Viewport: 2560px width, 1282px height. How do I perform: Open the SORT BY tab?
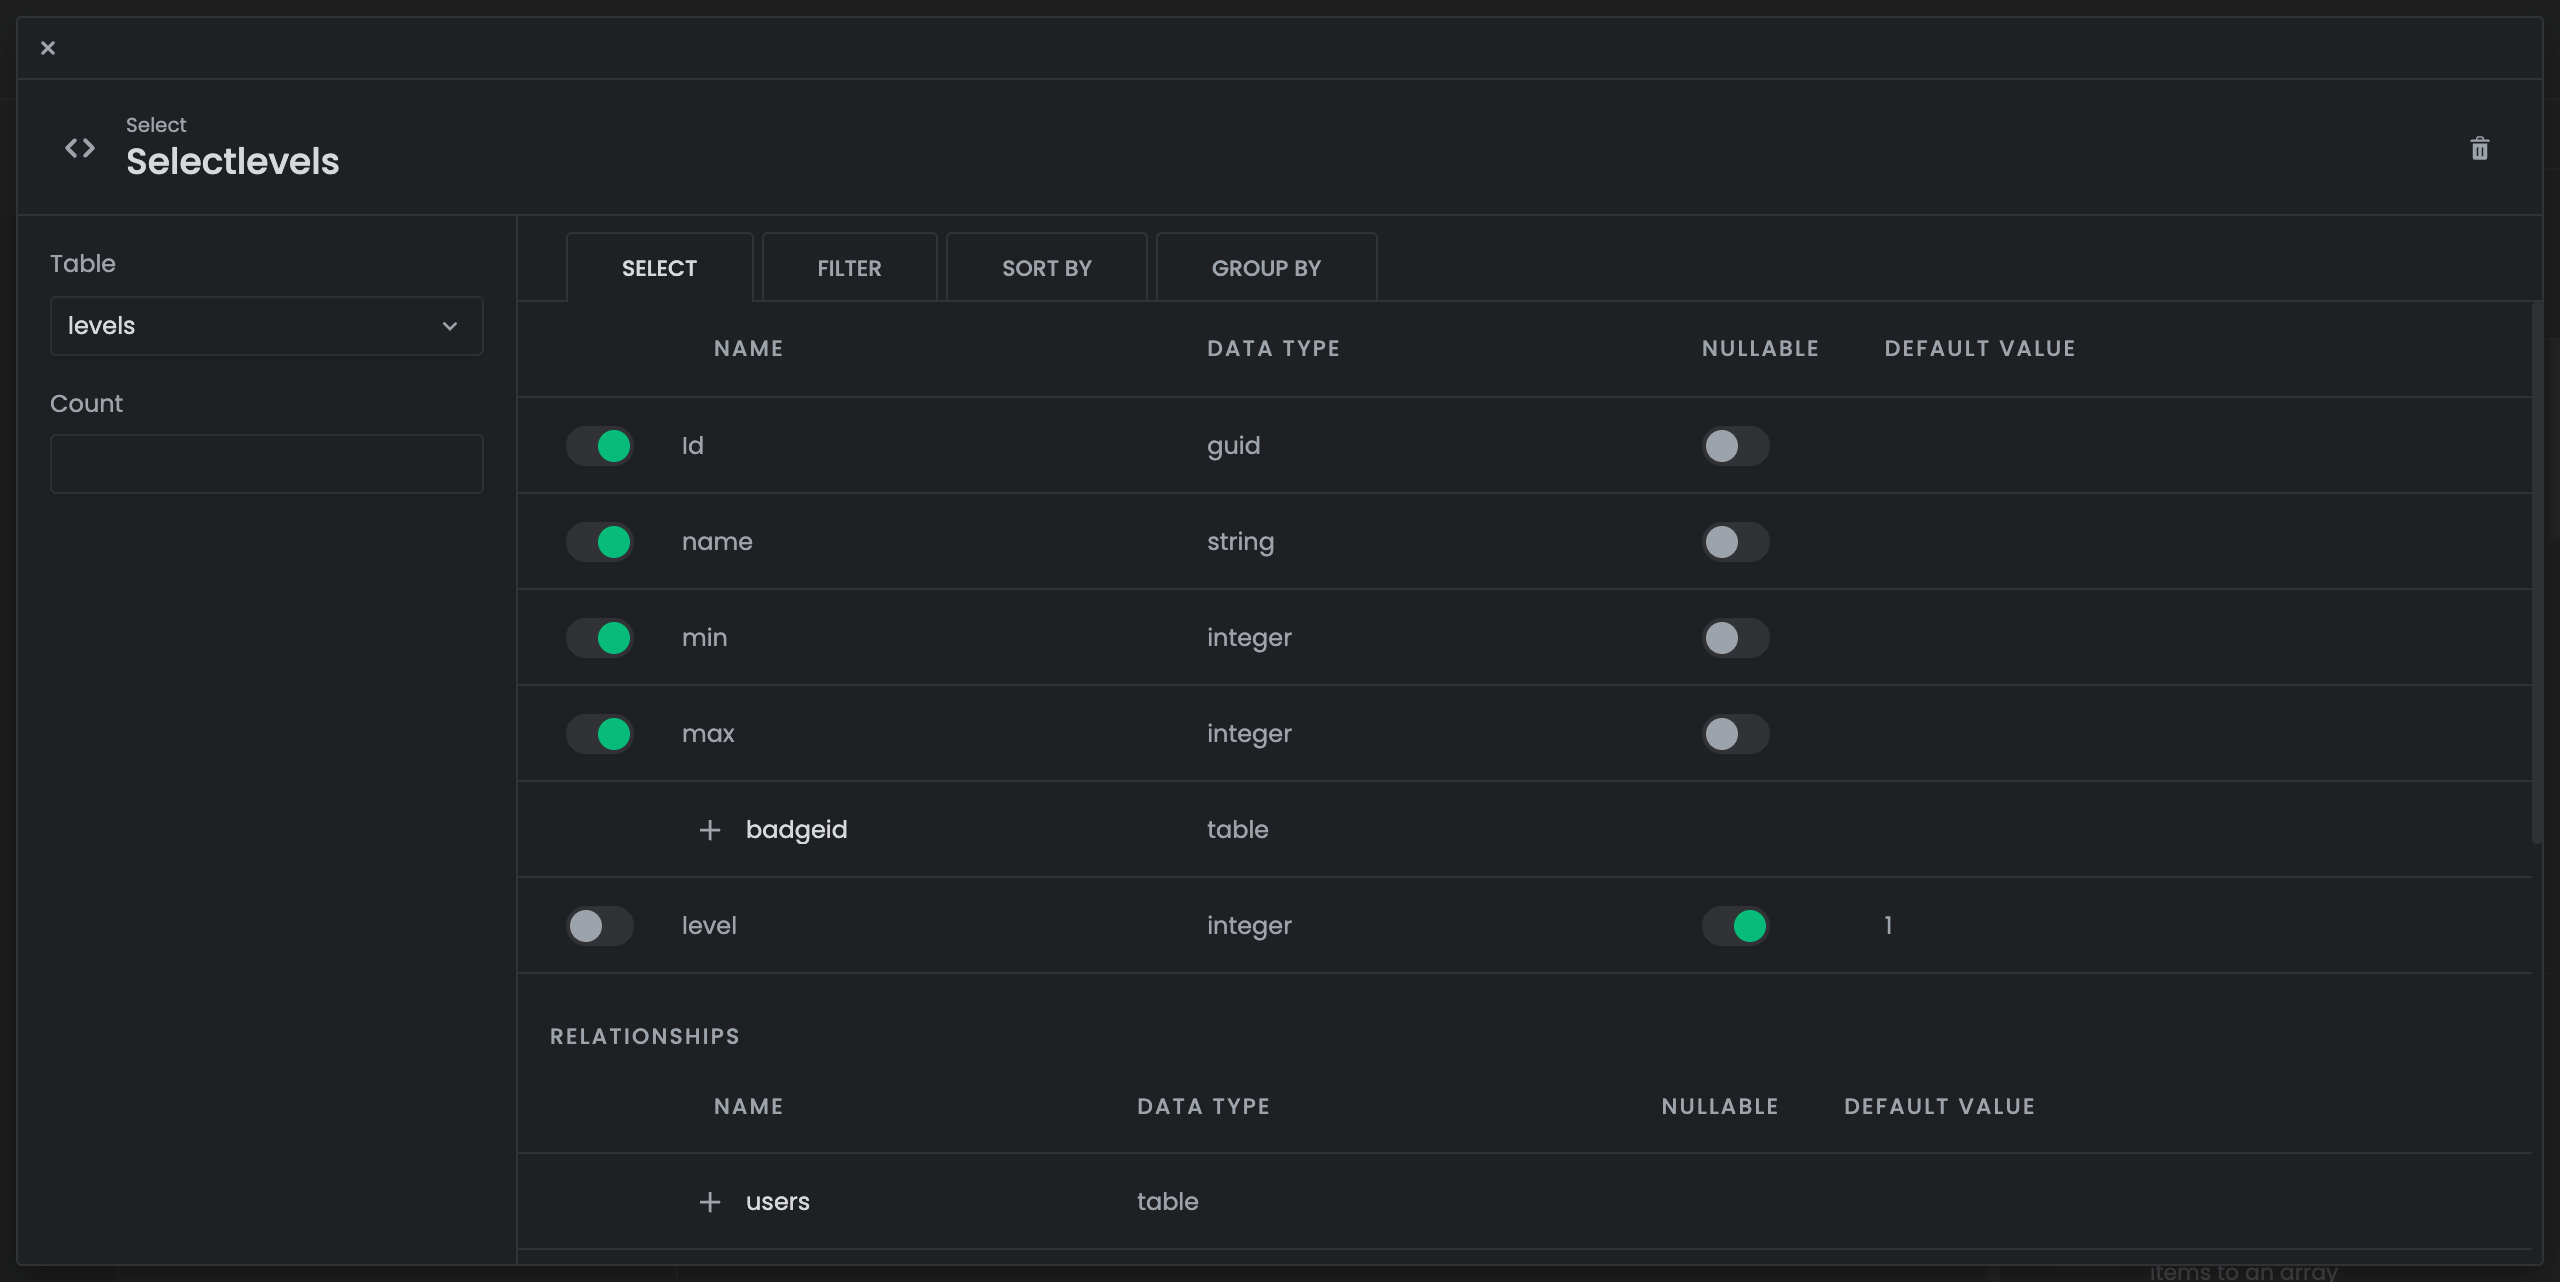point(1046,268)
